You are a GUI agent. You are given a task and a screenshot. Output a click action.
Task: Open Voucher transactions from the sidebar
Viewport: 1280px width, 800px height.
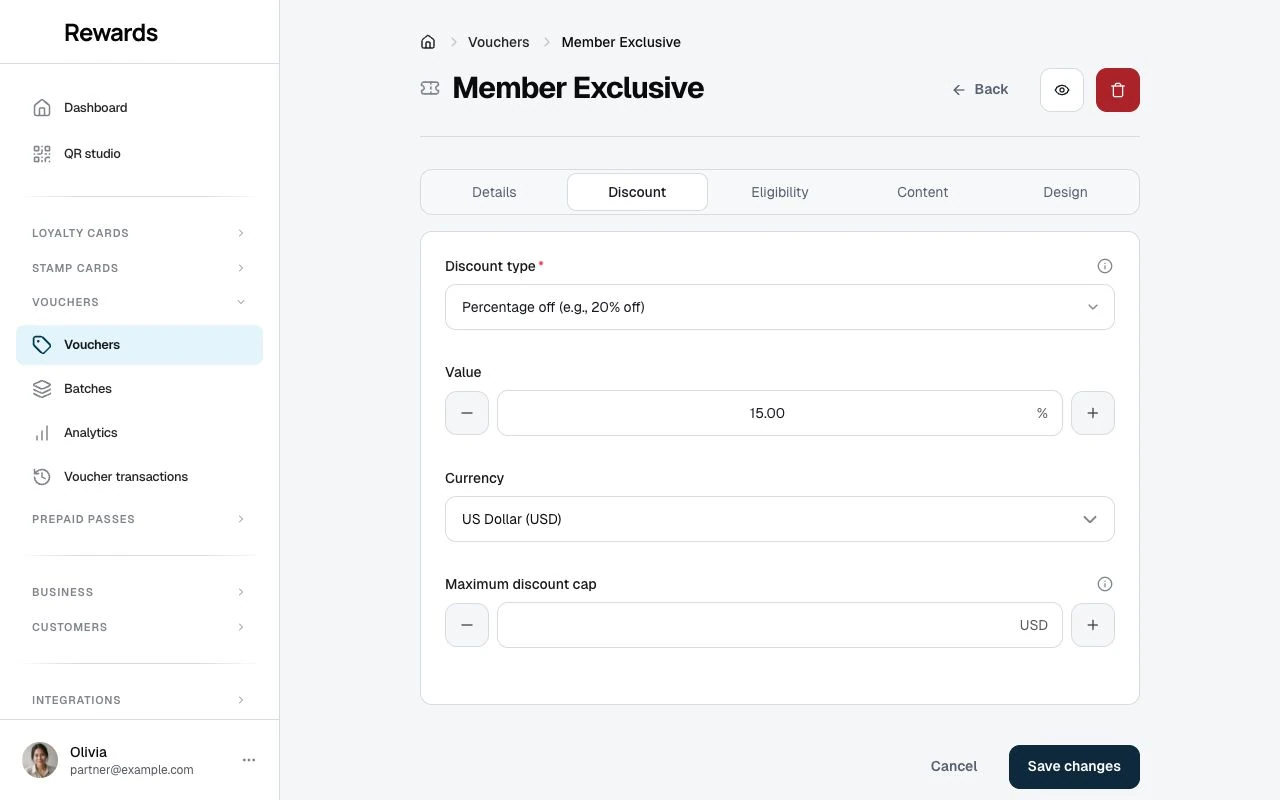[139, 477]
